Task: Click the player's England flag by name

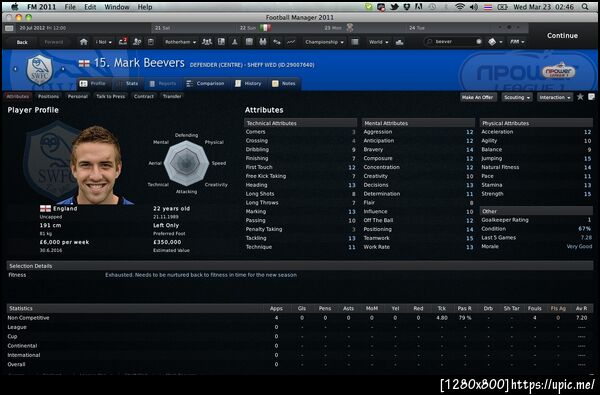Action: [84, 64]
